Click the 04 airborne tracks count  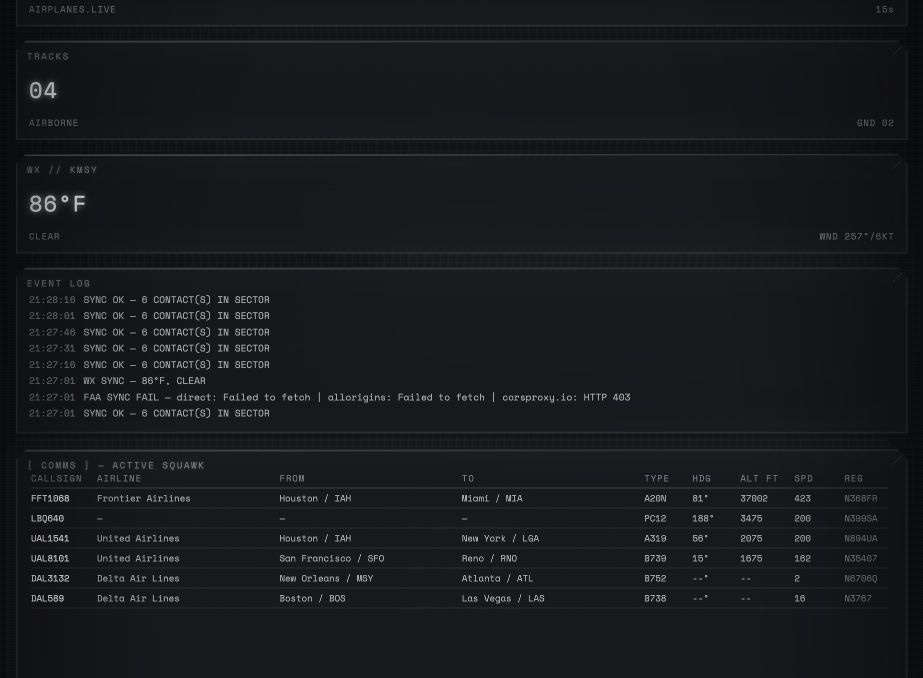click(x=43, y=91)
